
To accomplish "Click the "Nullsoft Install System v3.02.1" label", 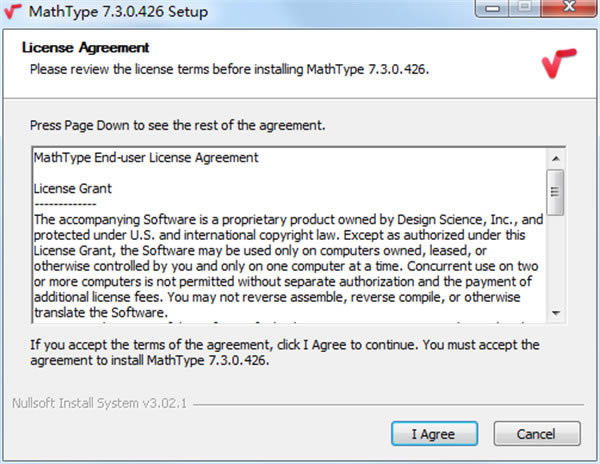I will click(x=99, y=404).
